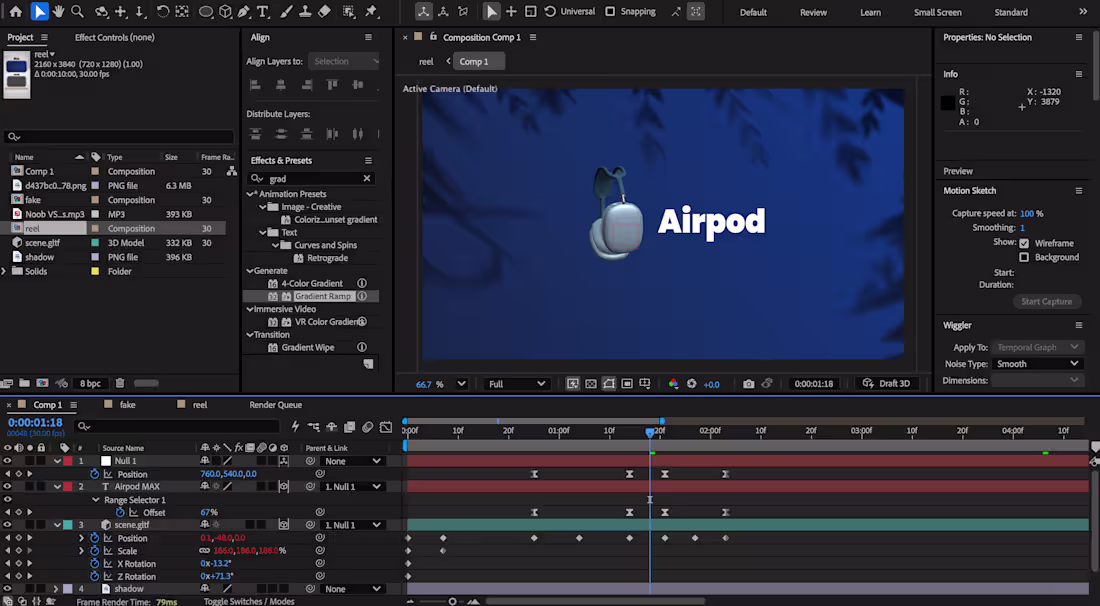Select the Pan Behind anchor point tool
Image resolution: width=1100 pixels, height=606 pixels.
[182, 11]
